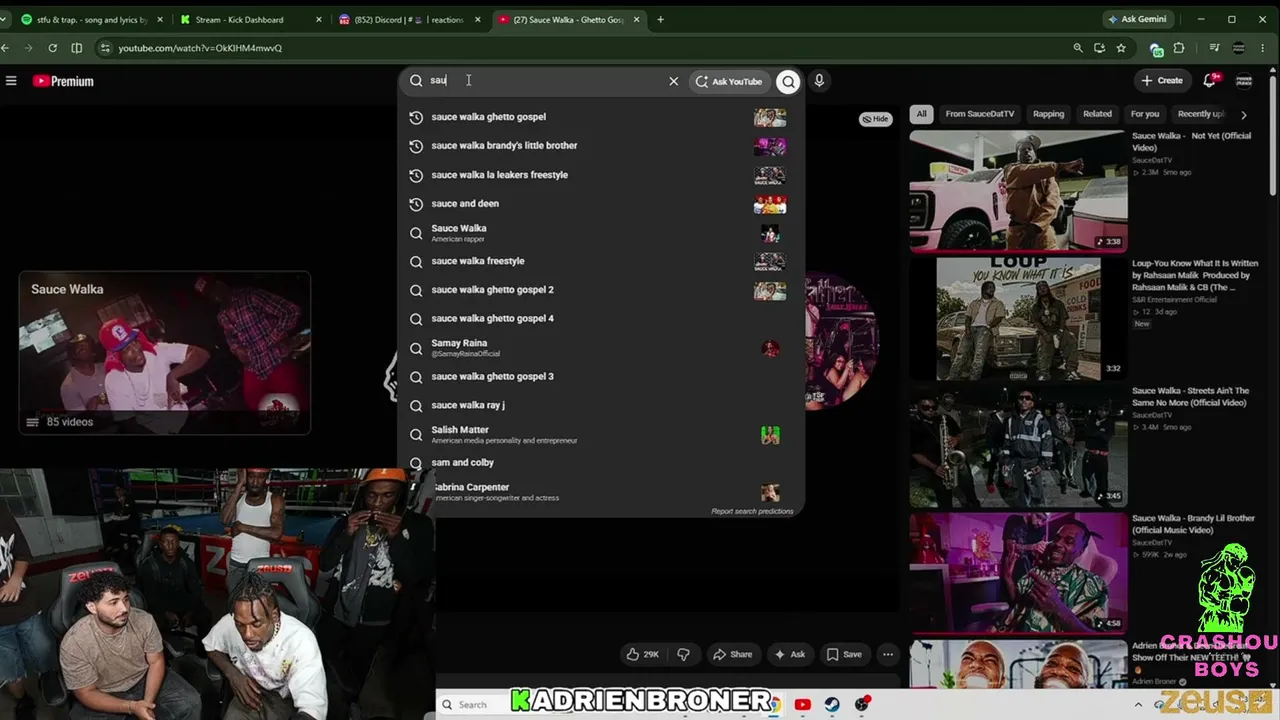Viewport: 1280px width, 720px height.
Task: Switch to the Spotify 'stfu & trap.' tab
Action: [91, 19]
